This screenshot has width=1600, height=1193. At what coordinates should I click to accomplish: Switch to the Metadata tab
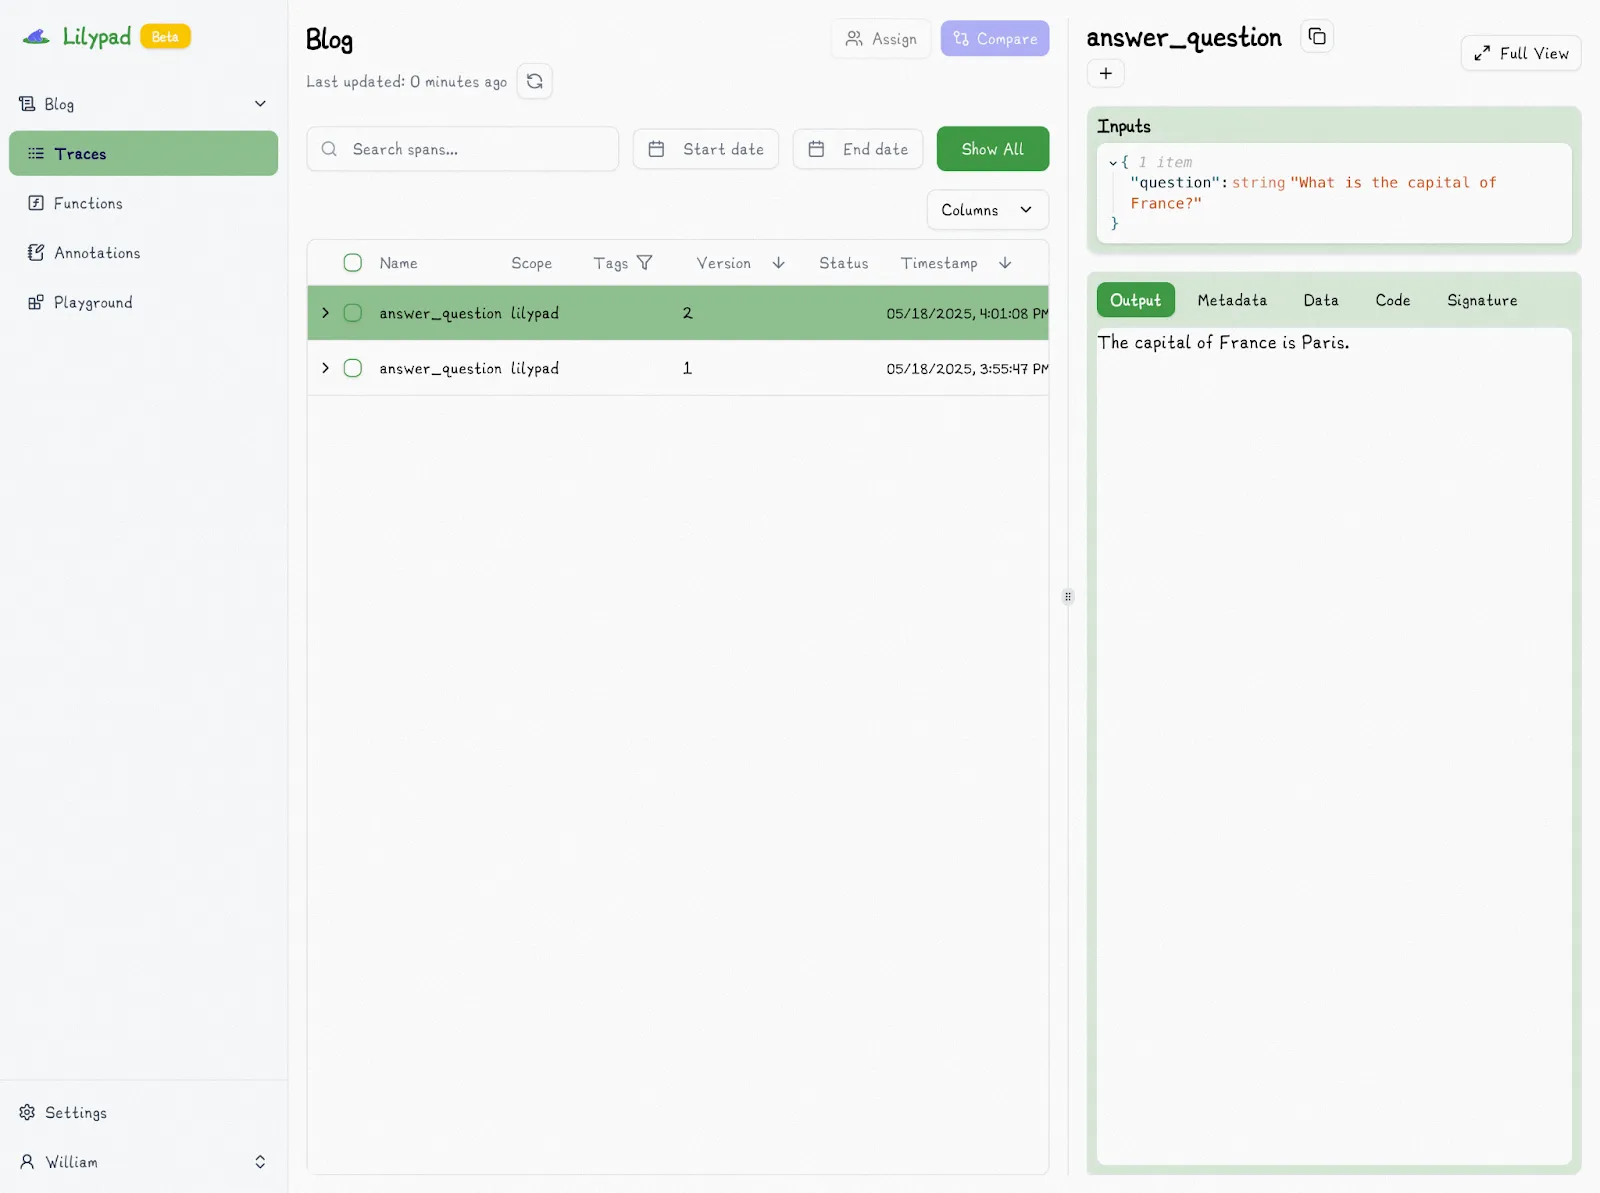click(1232, 300)
